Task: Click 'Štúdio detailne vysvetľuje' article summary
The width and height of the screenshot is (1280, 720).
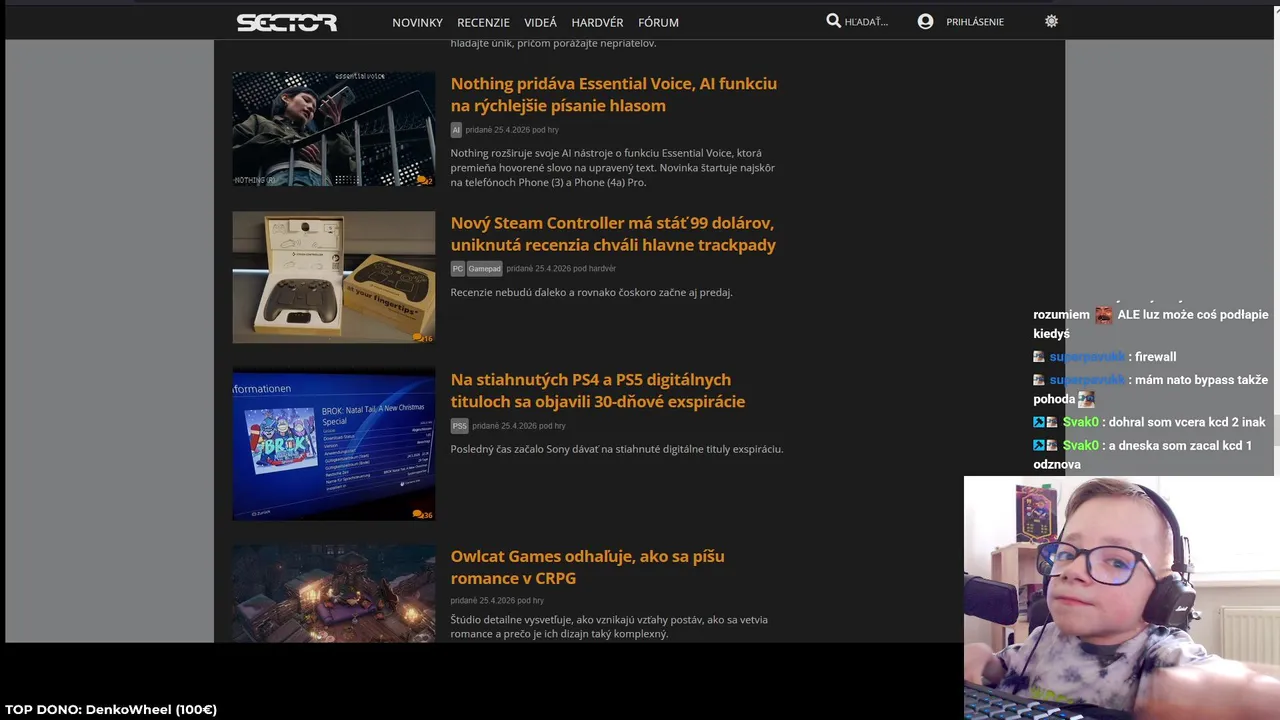Action: pos(609,626)
